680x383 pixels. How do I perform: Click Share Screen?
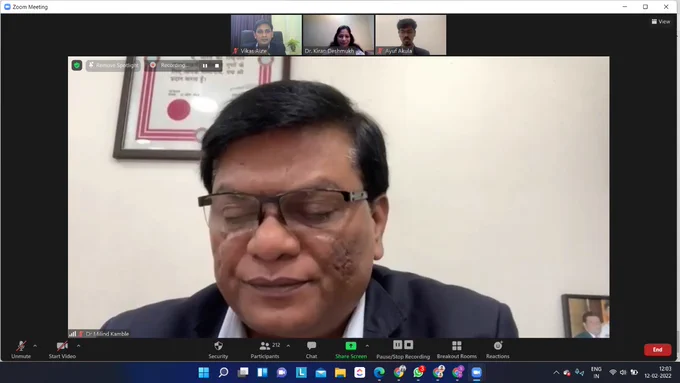click(351, 350)
